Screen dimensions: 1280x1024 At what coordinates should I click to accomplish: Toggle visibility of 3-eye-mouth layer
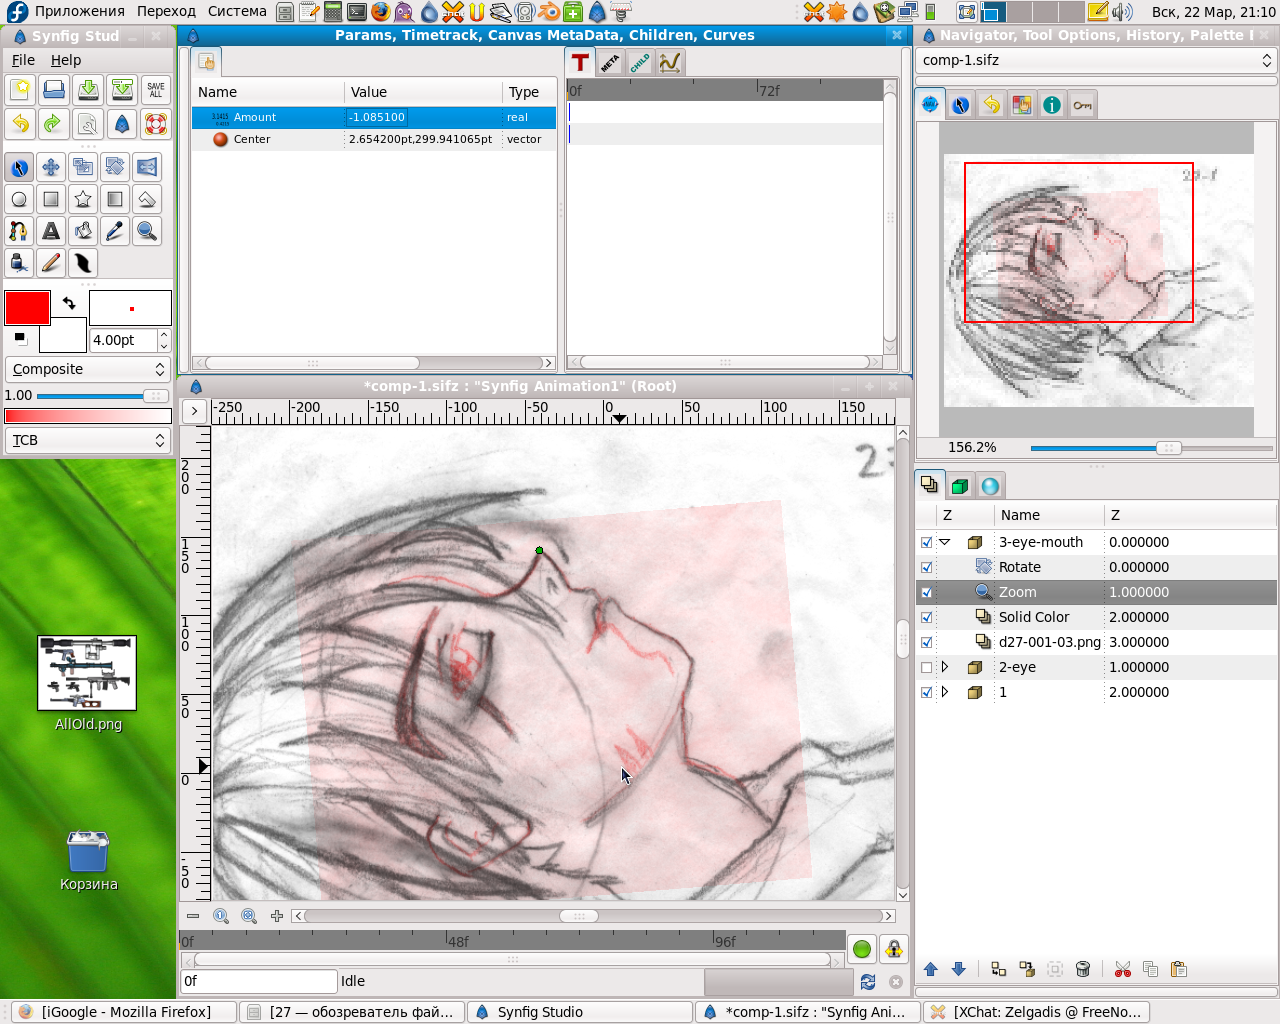927,542
